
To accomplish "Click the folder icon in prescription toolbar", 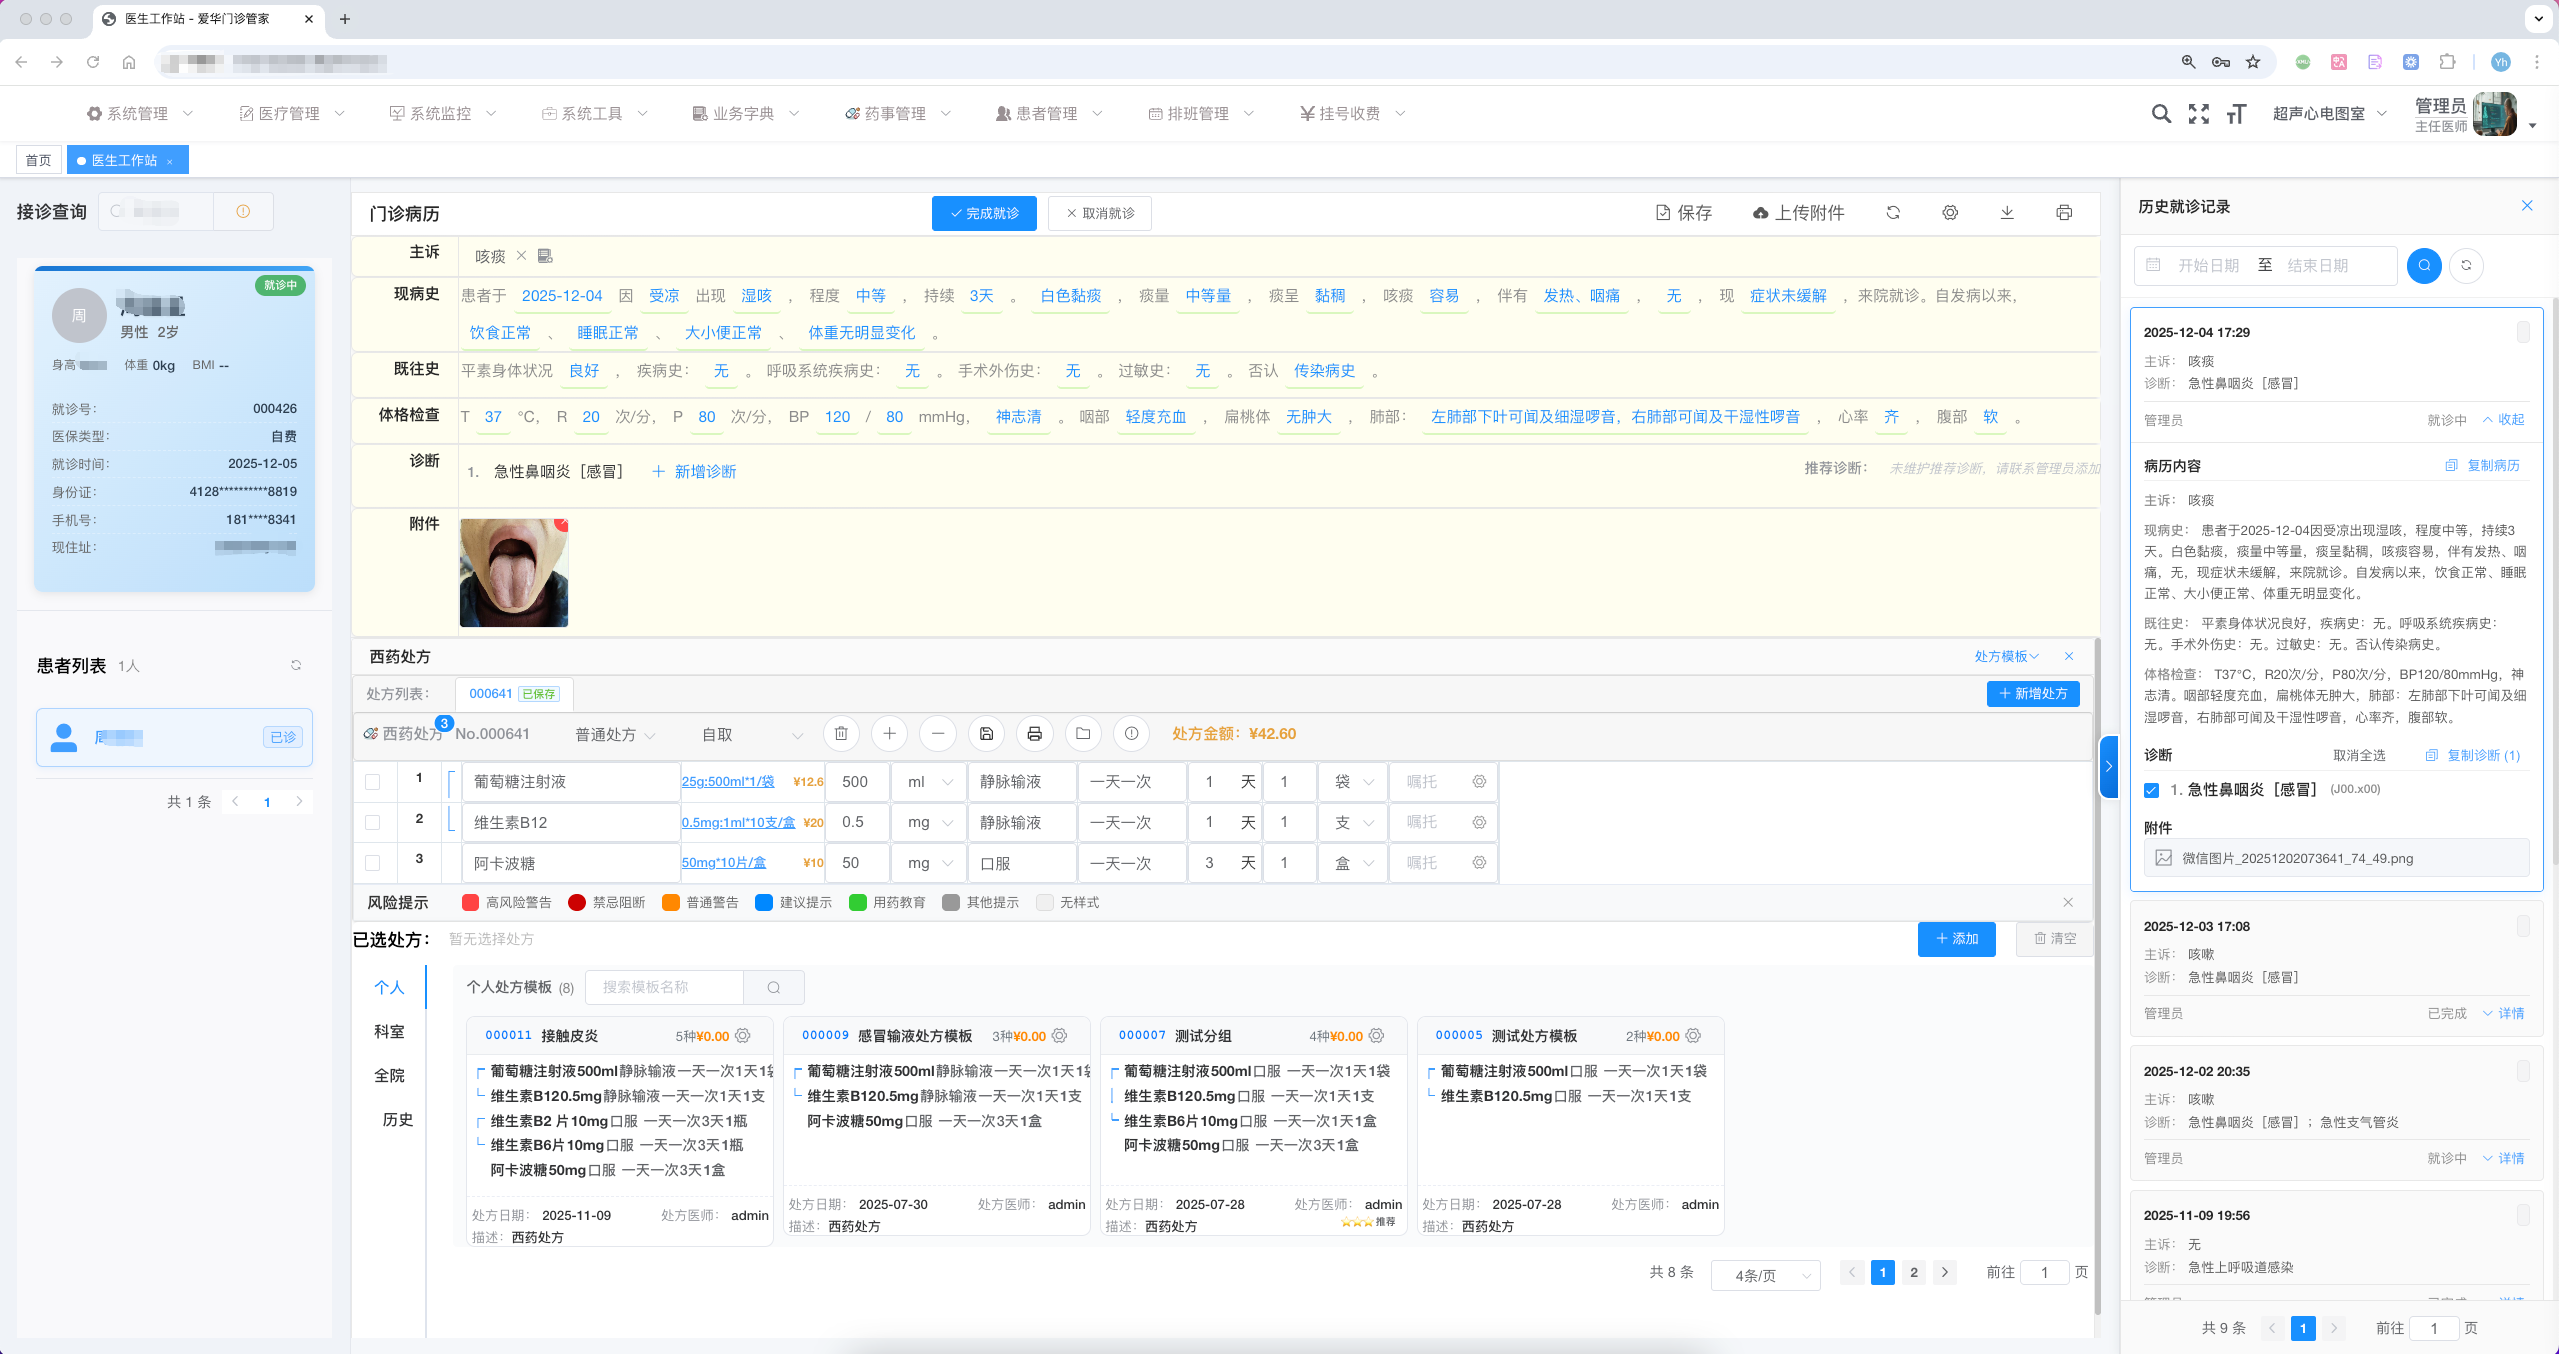I will (1083, 734).
